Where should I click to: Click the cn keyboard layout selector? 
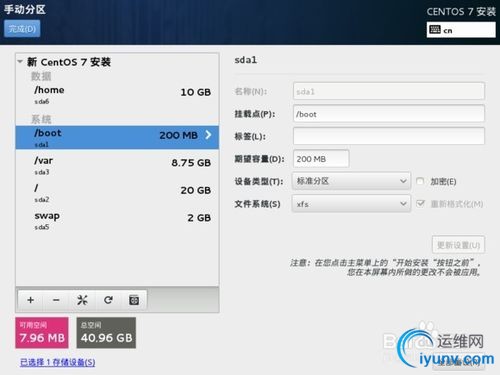pyautogui.click(x=461, y=30)
